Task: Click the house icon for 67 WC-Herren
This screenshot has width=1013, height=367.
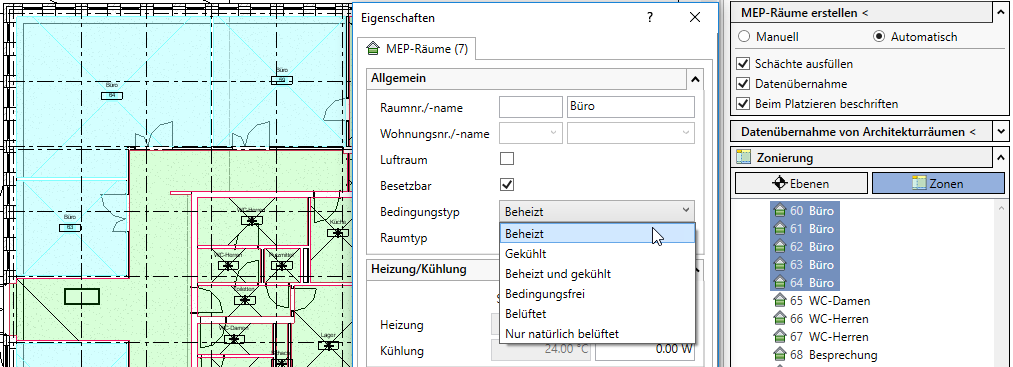Action: [x=780, y=337]
